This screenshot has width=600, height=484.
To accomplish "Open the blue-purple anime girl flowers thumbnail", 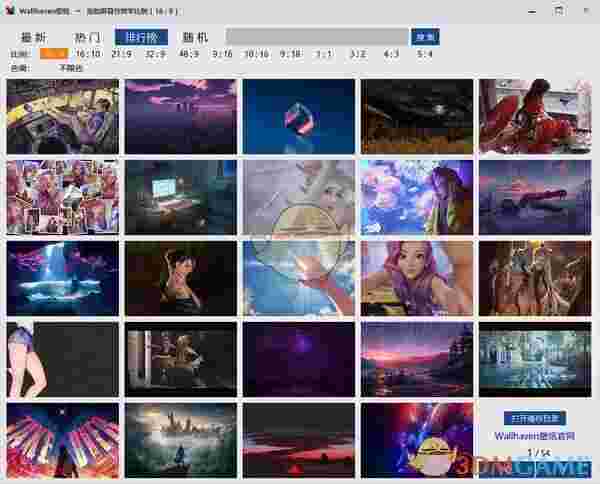I will point(417,197).
